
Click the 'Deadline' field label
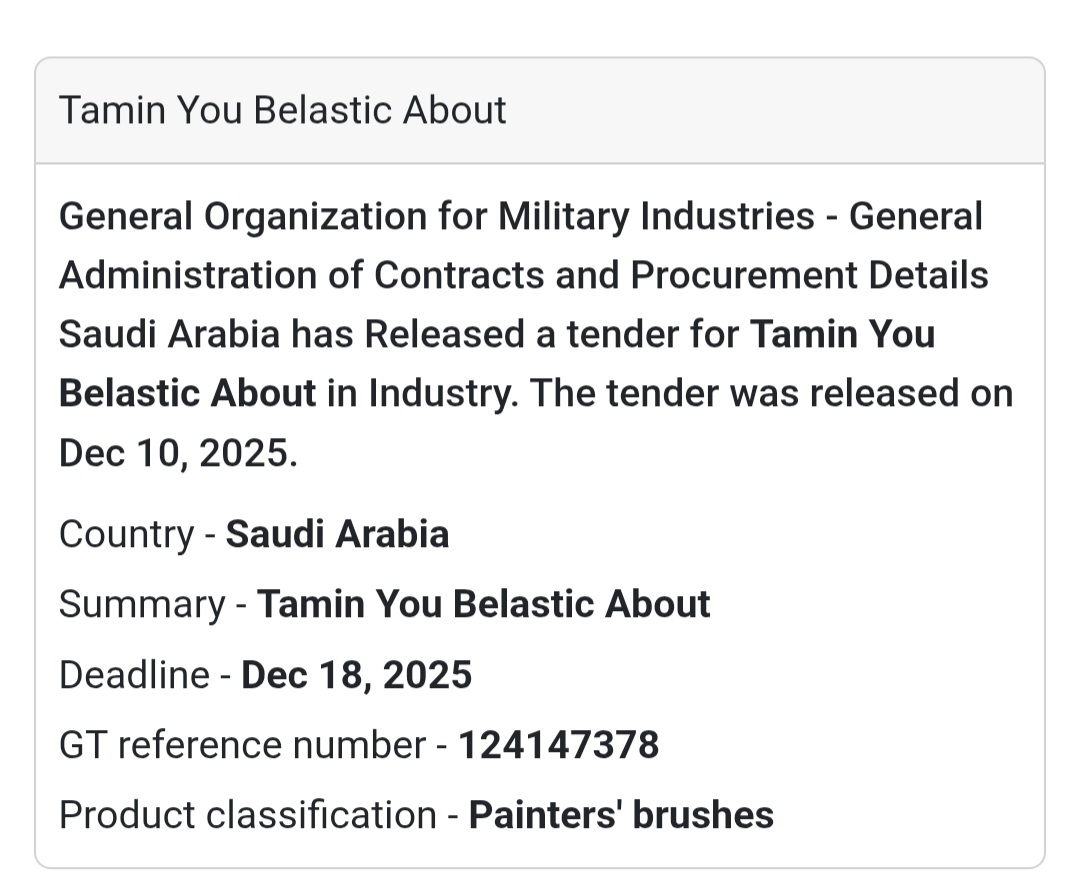click(134, 675)
